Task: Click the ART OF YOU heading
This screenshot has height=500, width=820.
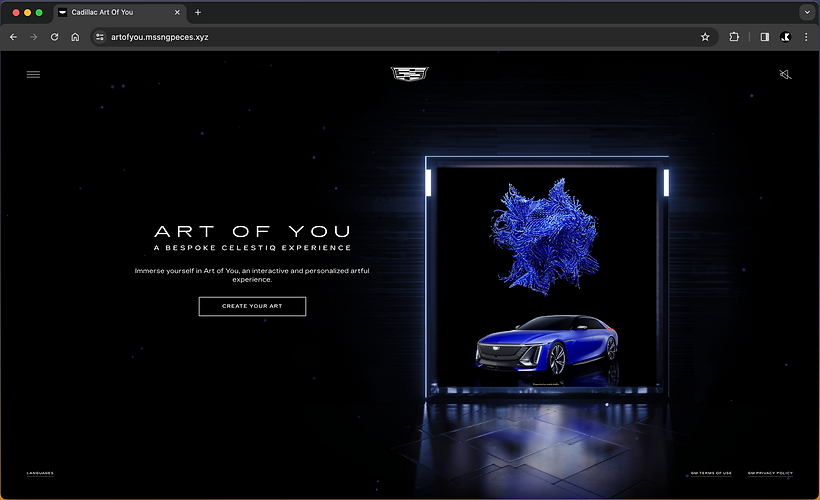Action: 253,231
